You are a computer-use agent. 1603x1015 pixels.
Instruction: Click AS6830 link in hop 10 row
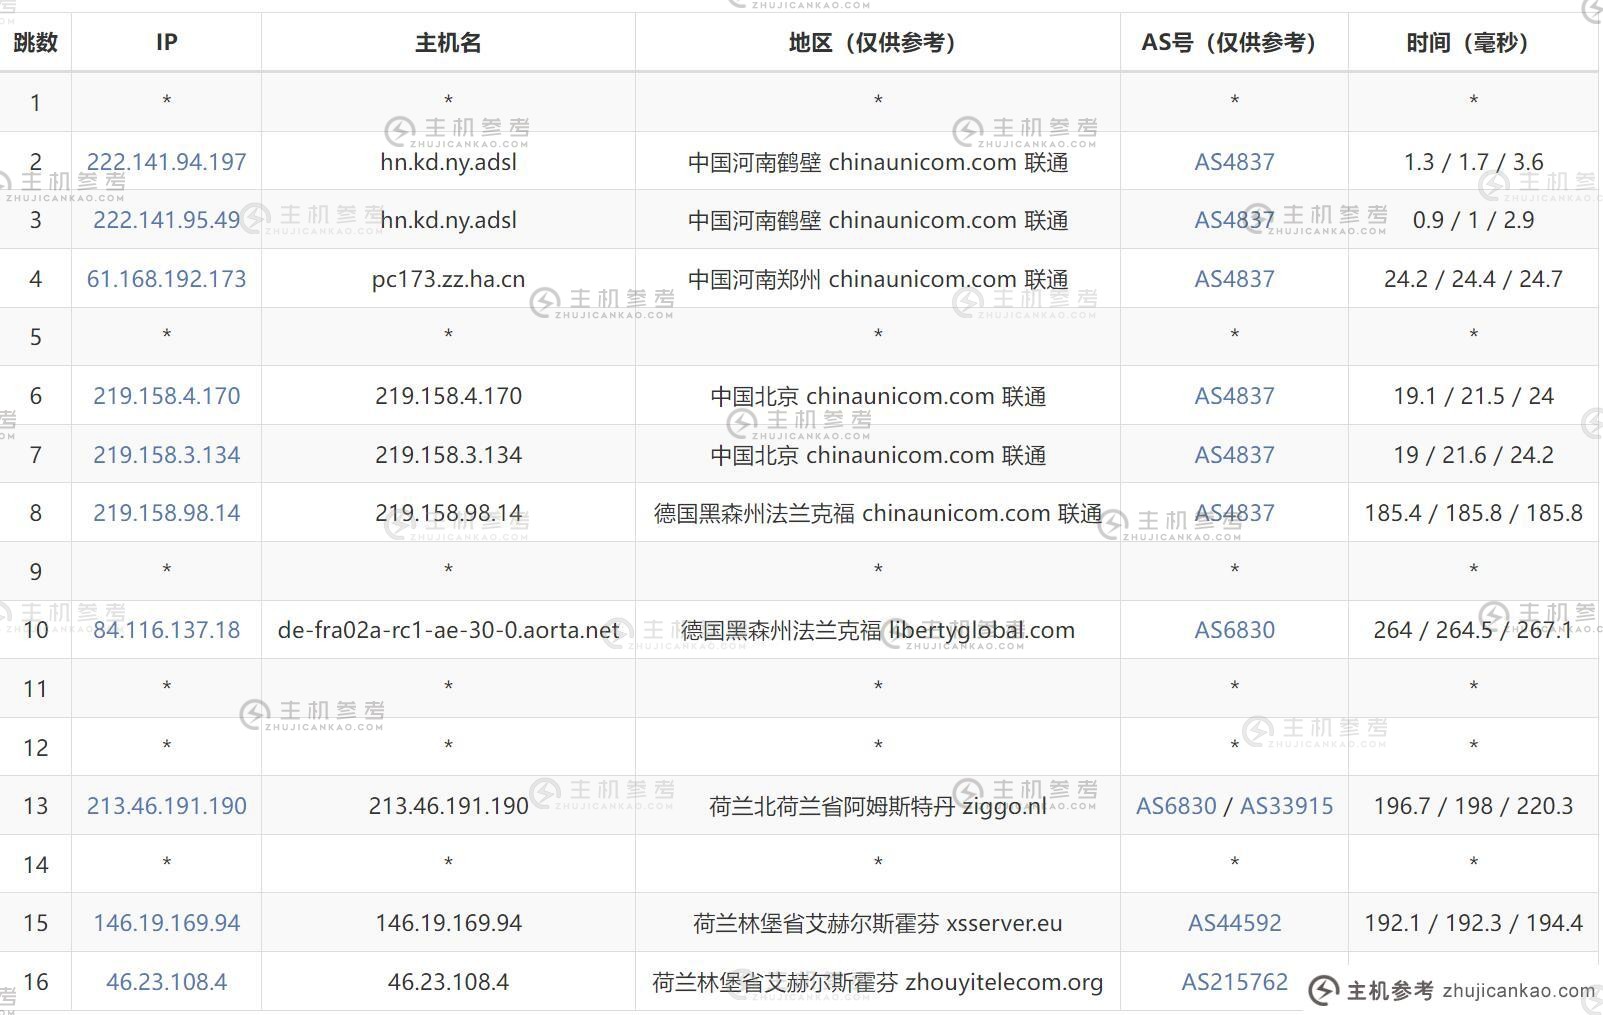[1234, 630]
